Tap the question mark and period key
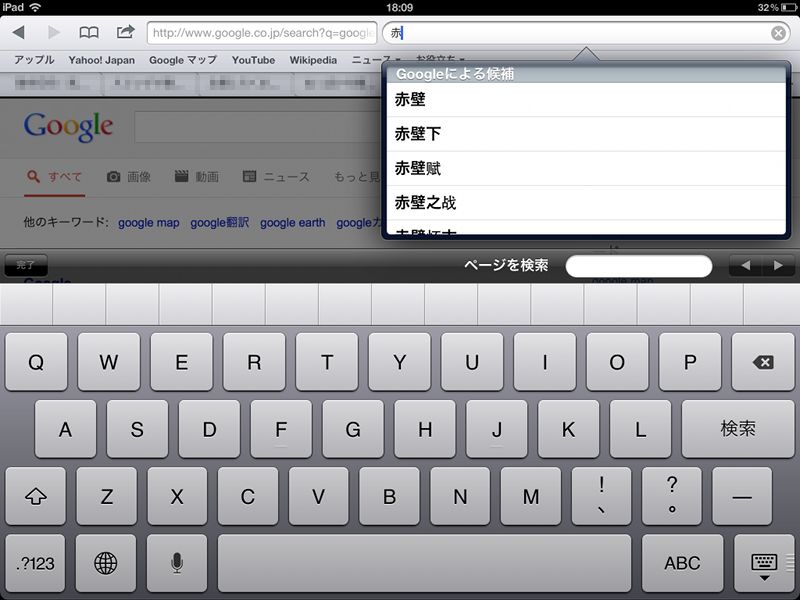This screenshot has height=600, width=800. coord(672,496)
